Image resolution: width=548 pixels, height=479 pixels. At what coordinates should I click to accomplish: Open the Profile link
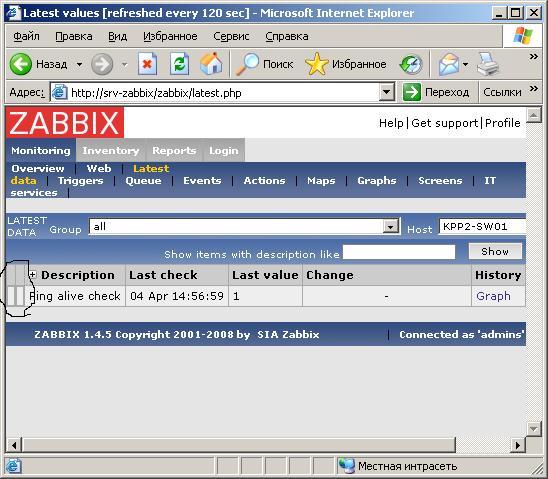click(x=503, y=123)
